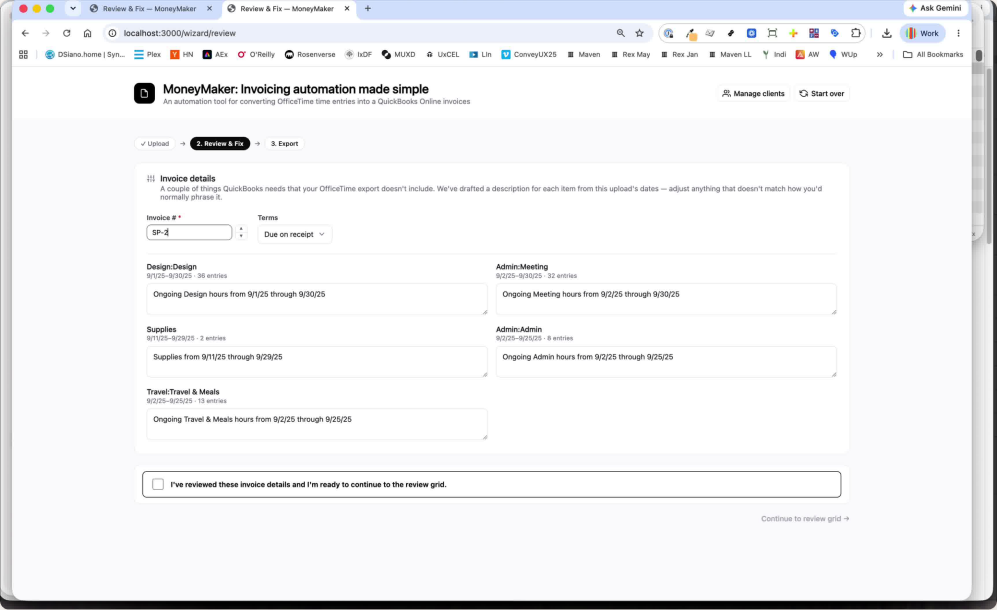Expand the tab search dropdown arrow
This screenshot has height=610, width=997.
pos(73,9)
